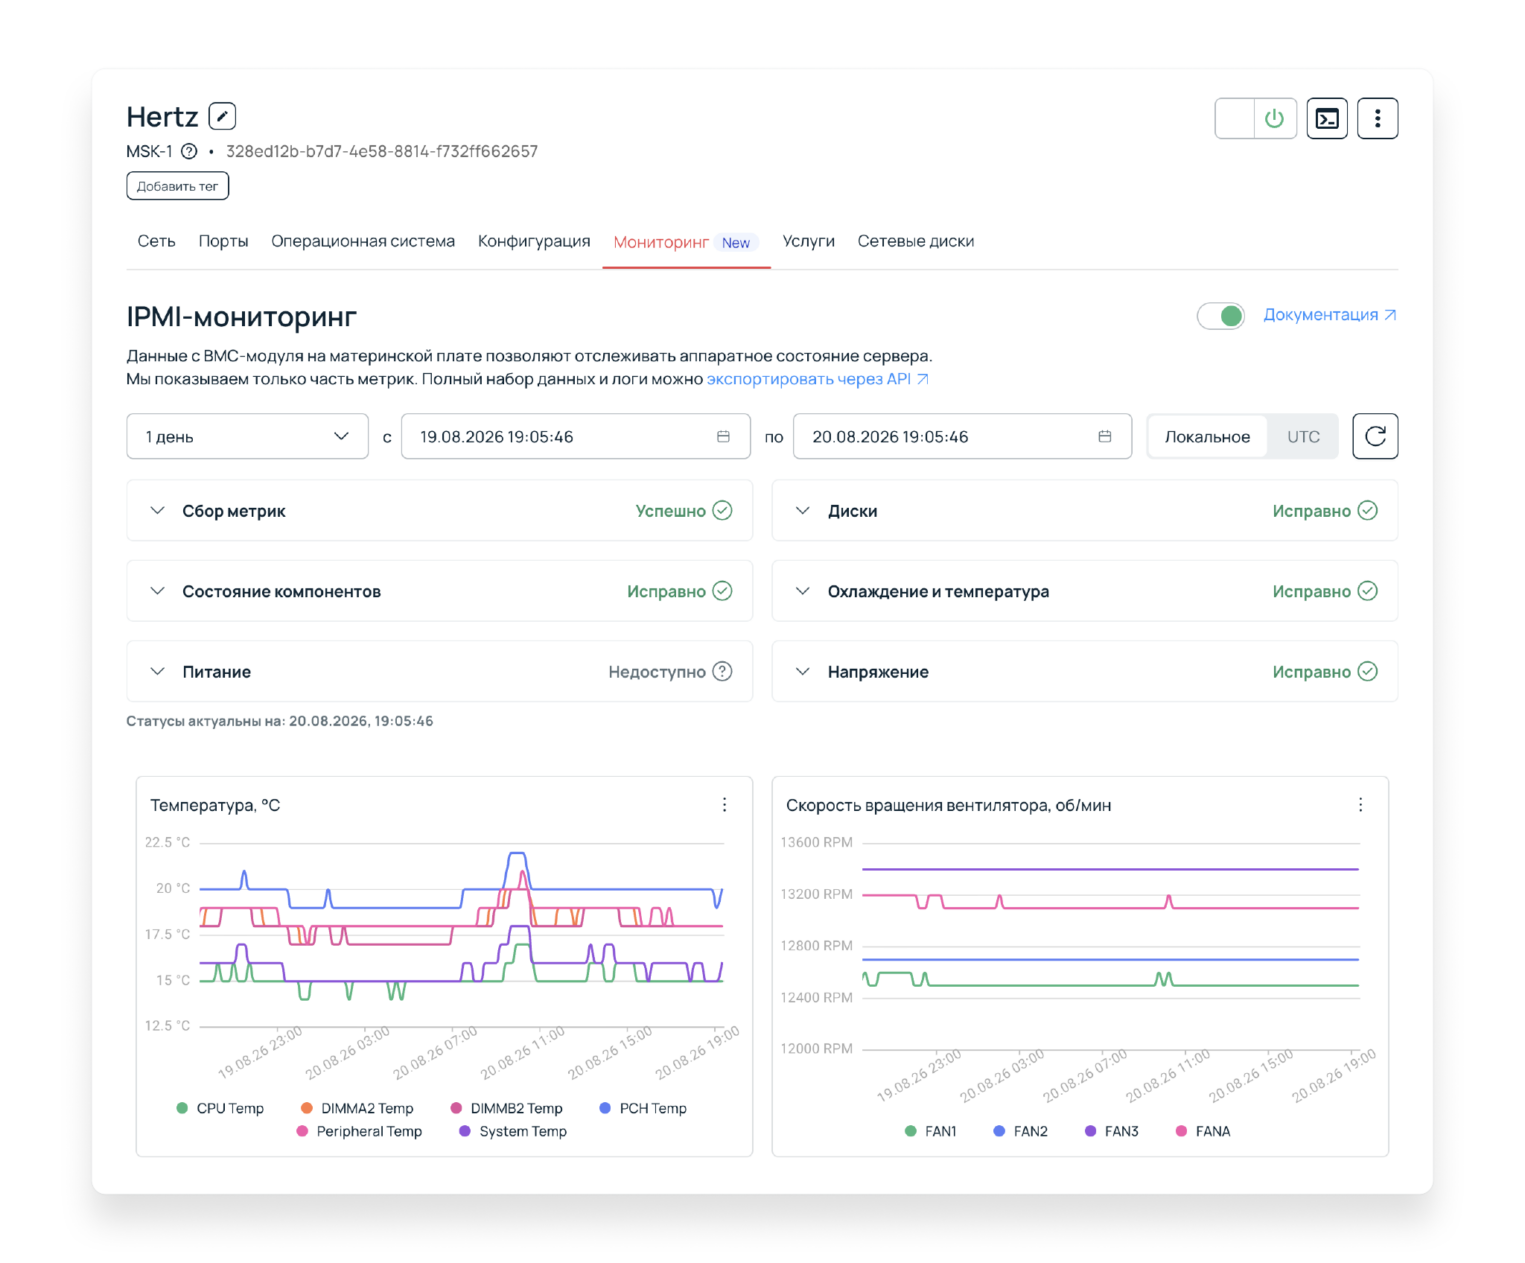The width and height of the screenshot is (1525, 1263).
Task: Click the Диски status check icon
Action: (x=1367, y=511)
